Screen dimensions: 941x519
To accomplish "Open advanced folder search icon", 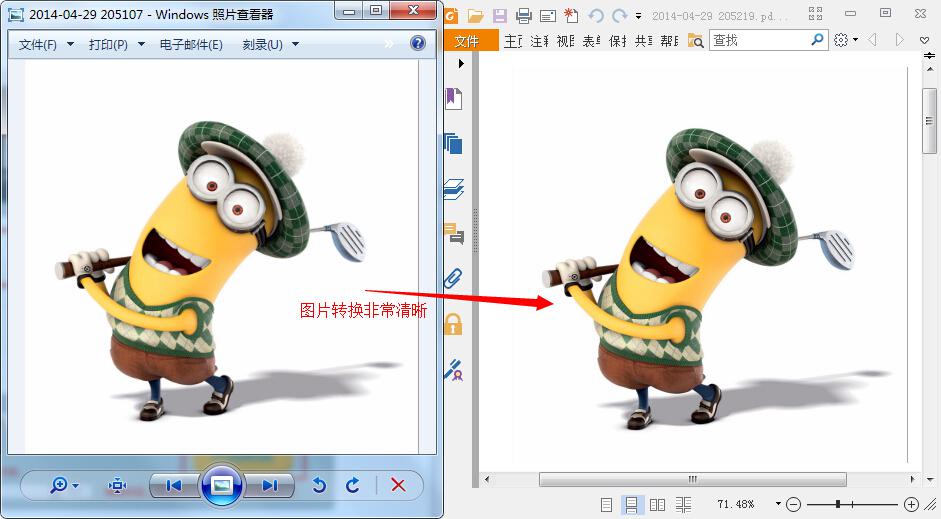I will [x=696, y=41].
